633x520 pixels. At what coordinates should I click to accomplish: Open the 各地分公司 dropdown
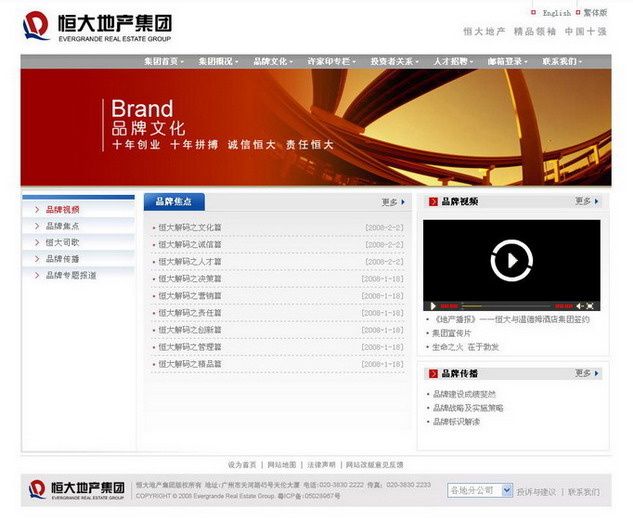click(480, 491)
